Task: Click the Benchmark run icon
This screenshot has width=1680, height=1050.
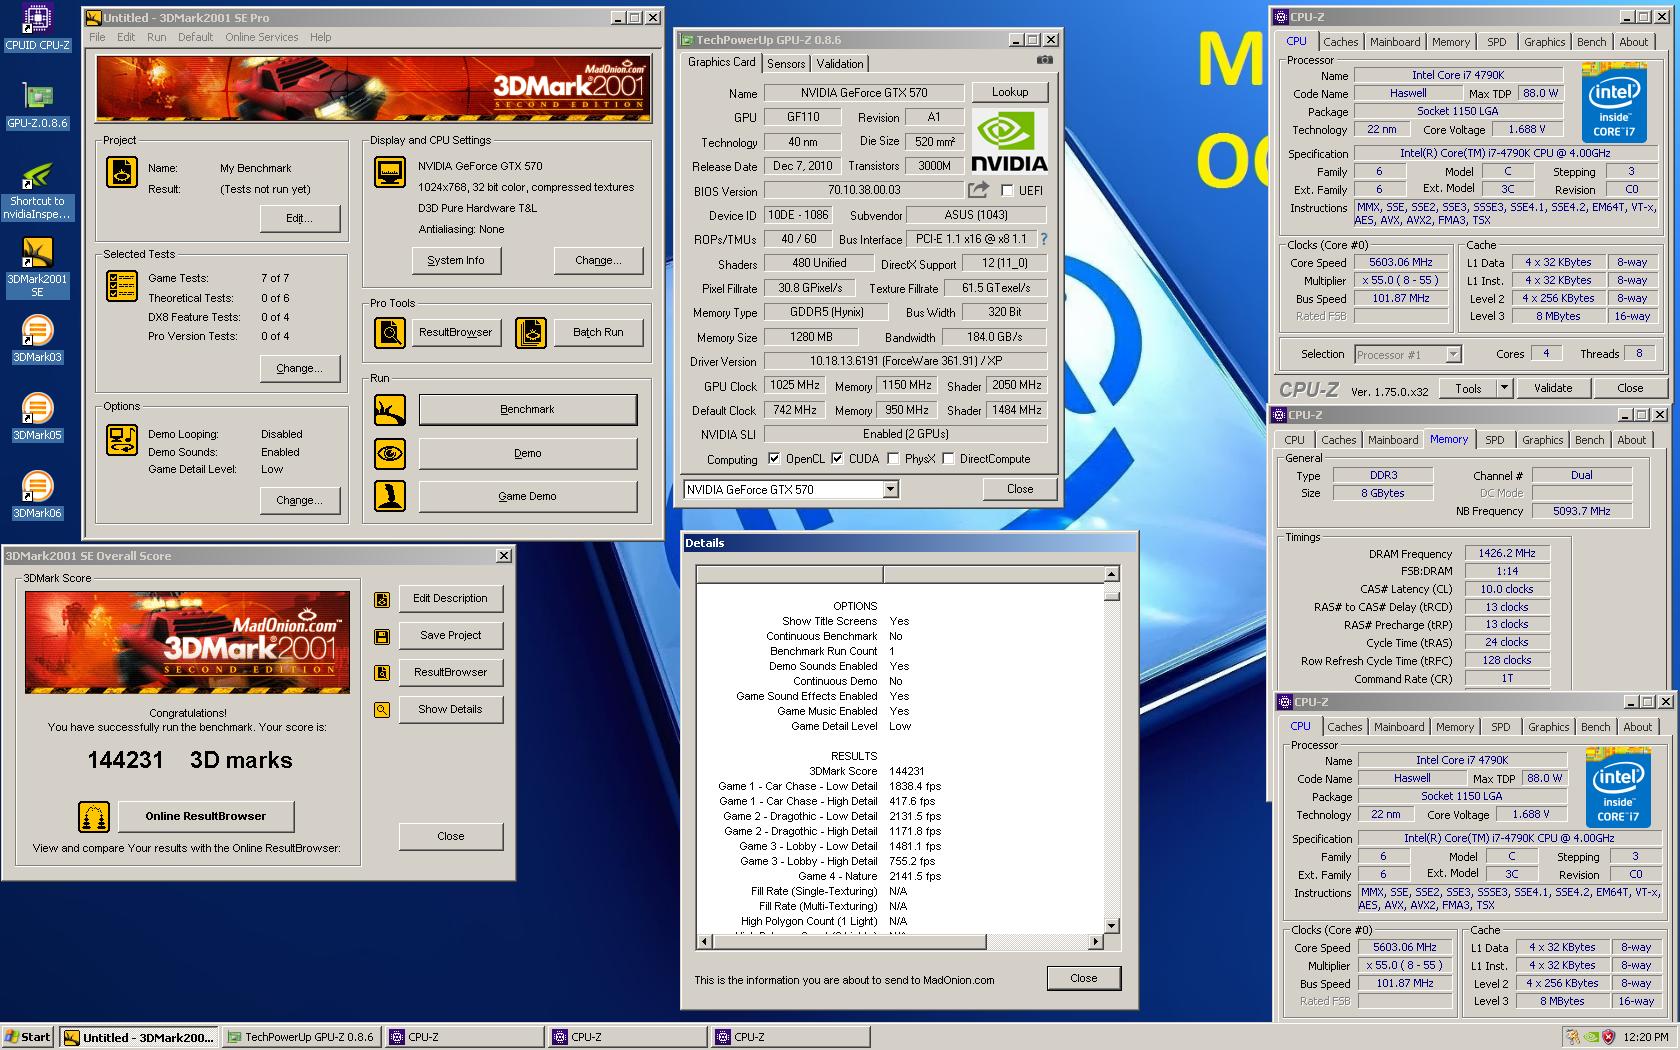Action: point(390,410)
